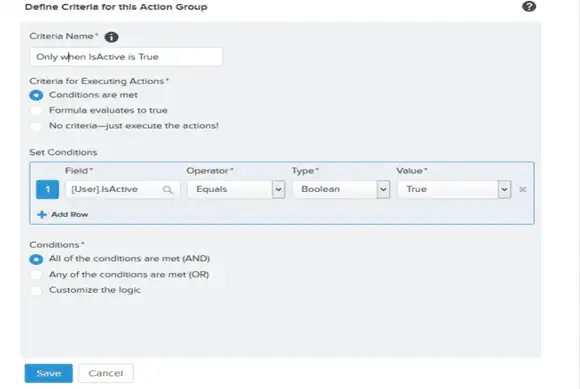Select Any of the conditions are met (OR)
Image resolution: width=580 pixels, height=389 pixels.
click(36, 275)
